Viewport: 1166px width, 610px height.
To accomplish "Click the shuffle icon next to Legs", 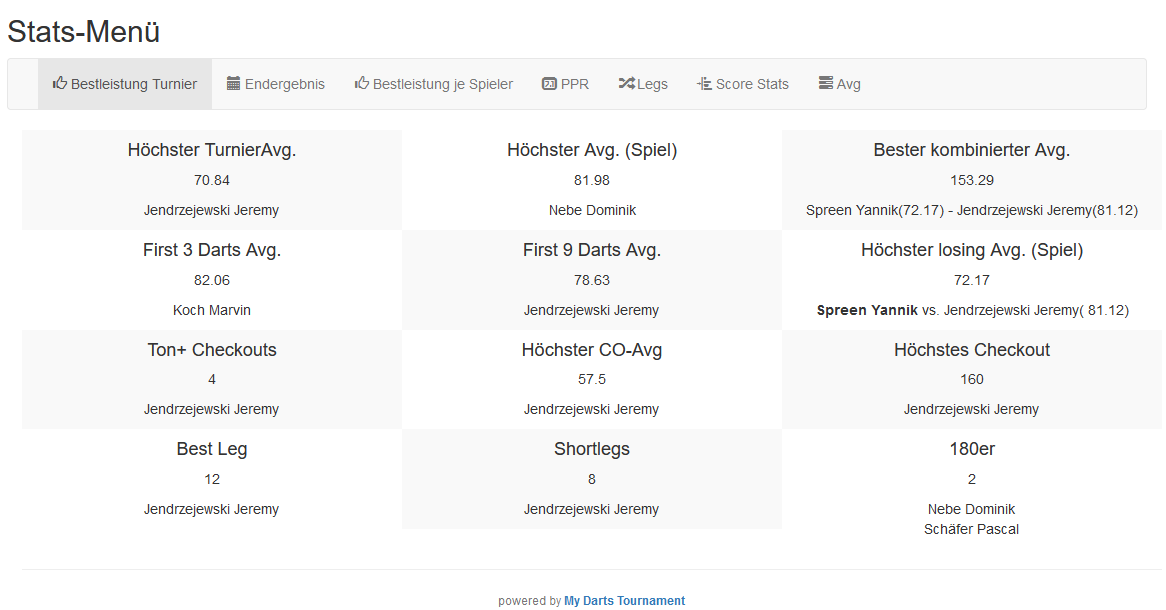I will click(626, 84).
